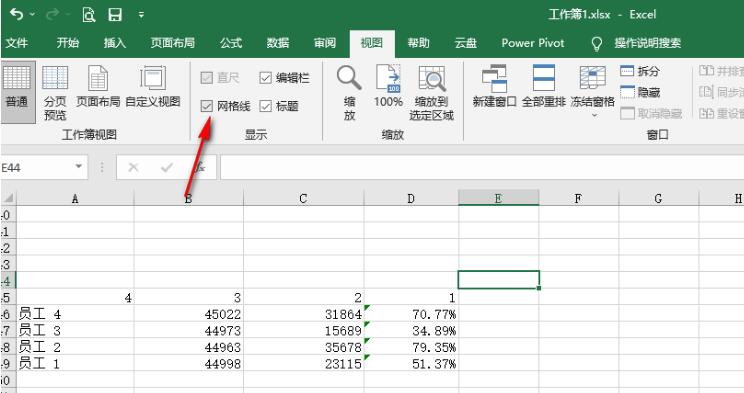
Task: Open the Home (开始) tab
Action: pos(68,43)
